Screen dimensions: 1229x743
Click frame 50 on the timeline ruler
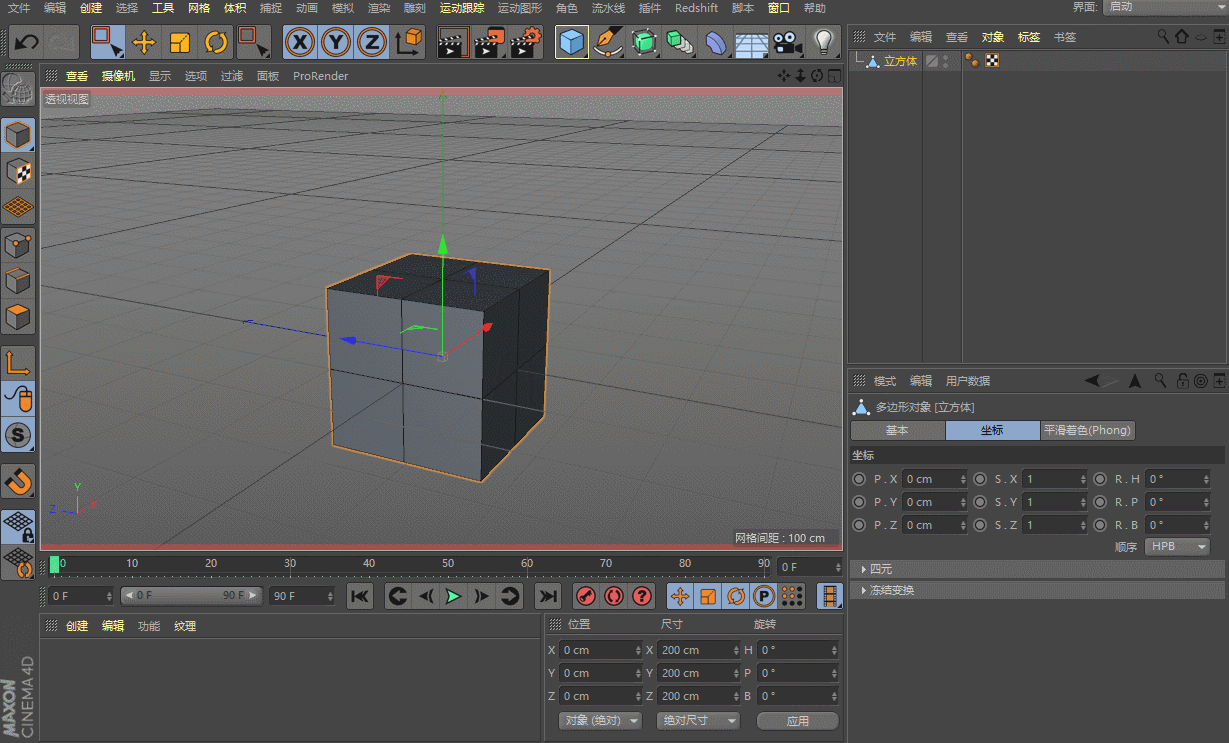tap(448, 565)
